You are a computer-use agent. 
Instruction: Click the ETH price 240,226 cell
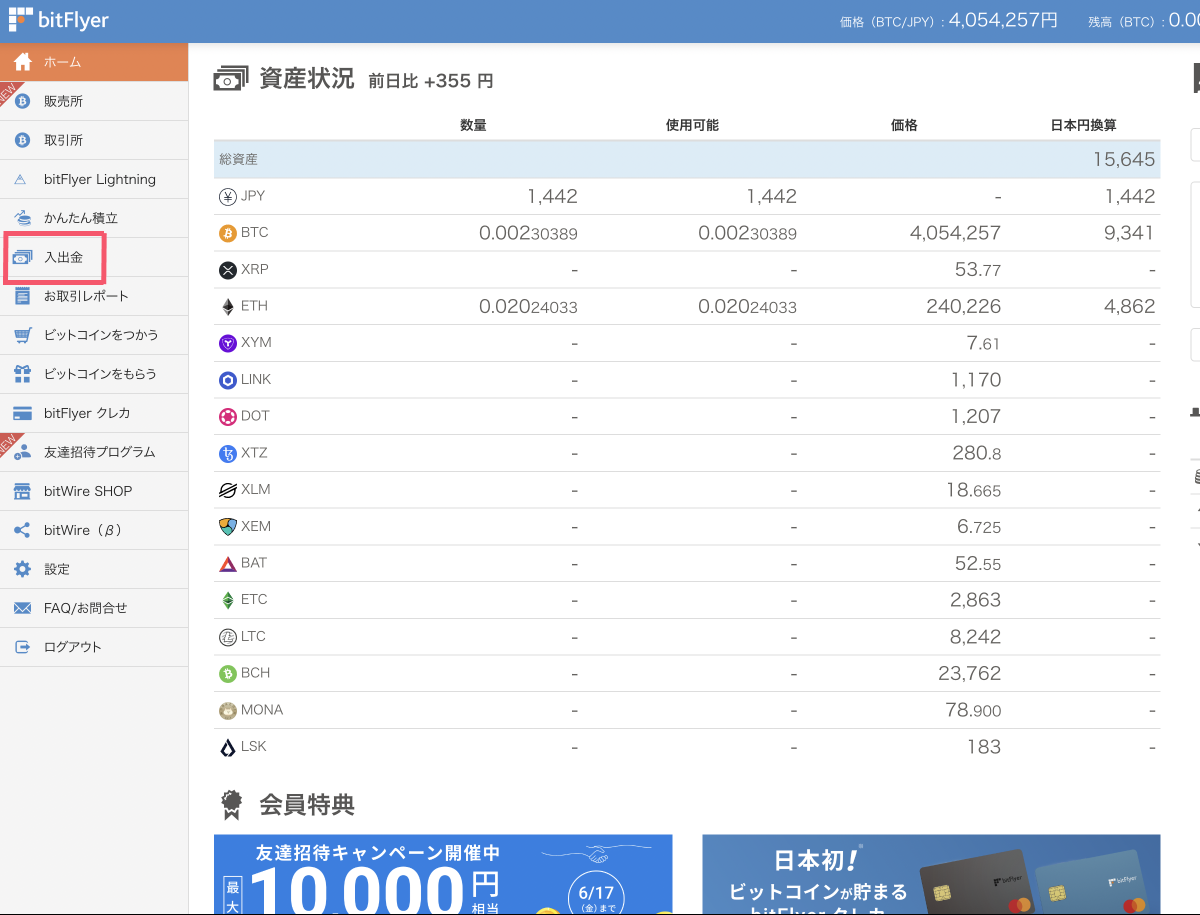click(964, 306)
